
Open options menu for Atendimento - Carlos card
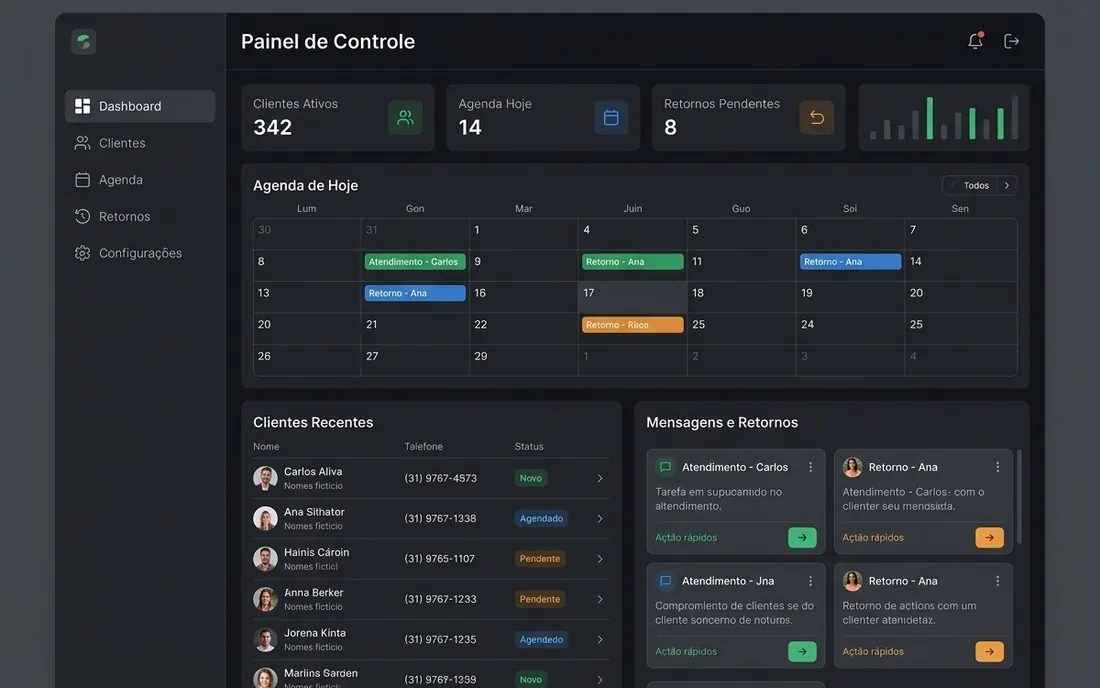(x=810, y=467)
